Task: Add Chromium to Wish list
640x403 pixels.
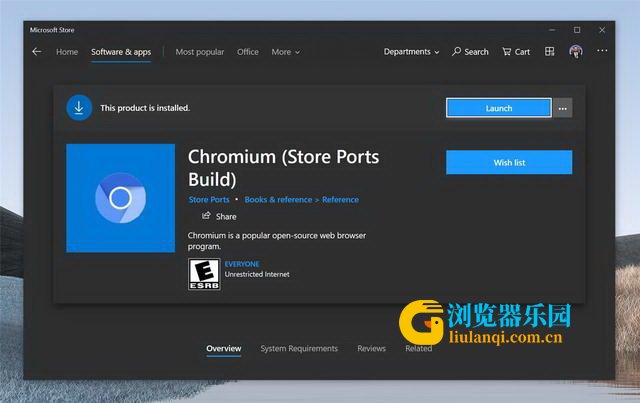Action: tap(509, 163)
